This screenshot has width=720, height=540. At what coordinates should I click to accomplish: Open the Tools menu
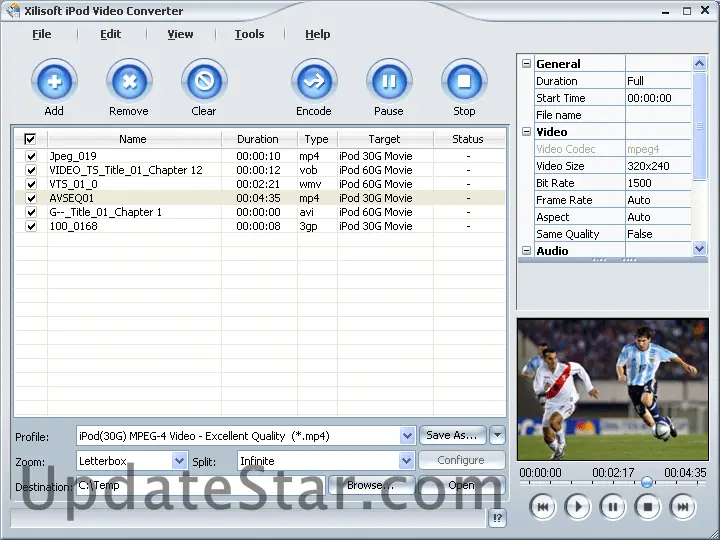point(249,34)
